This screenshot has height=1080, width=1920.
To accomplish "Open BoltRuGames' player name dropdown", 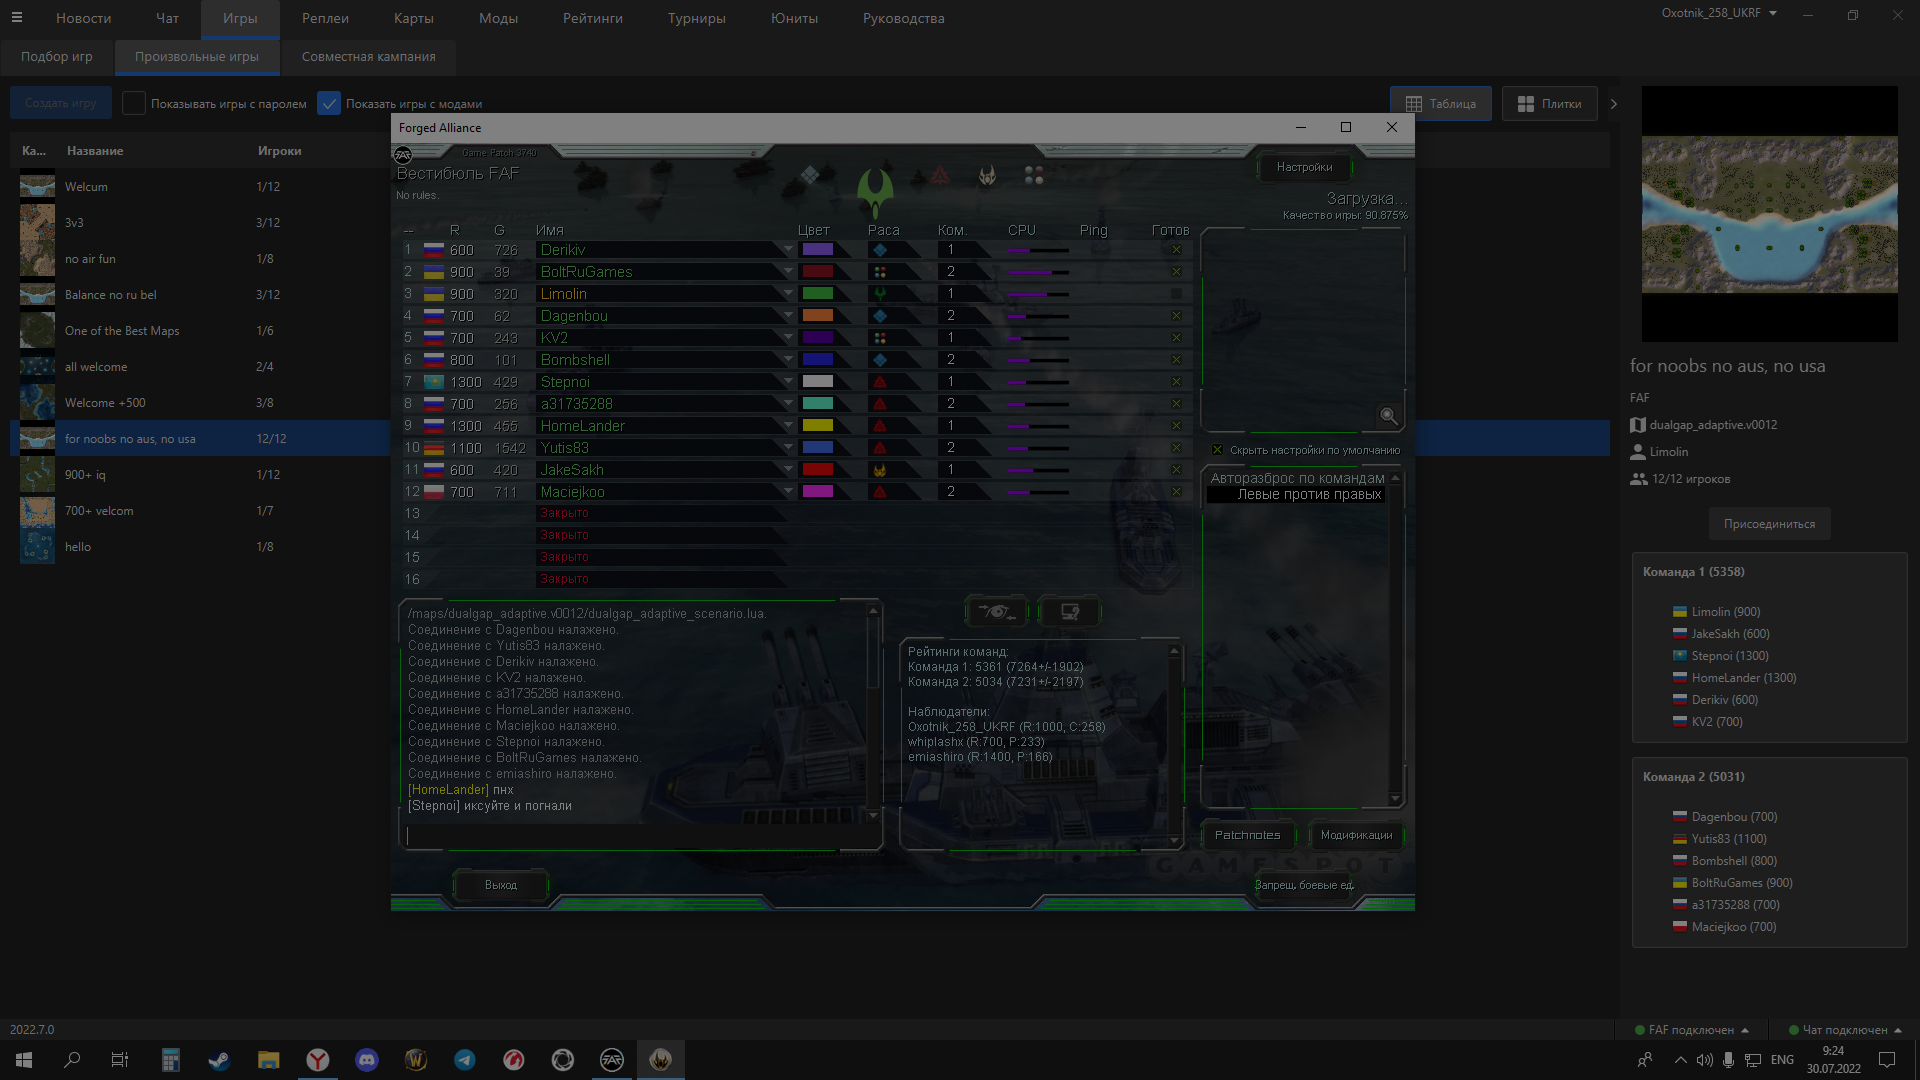I will (788, 272).
